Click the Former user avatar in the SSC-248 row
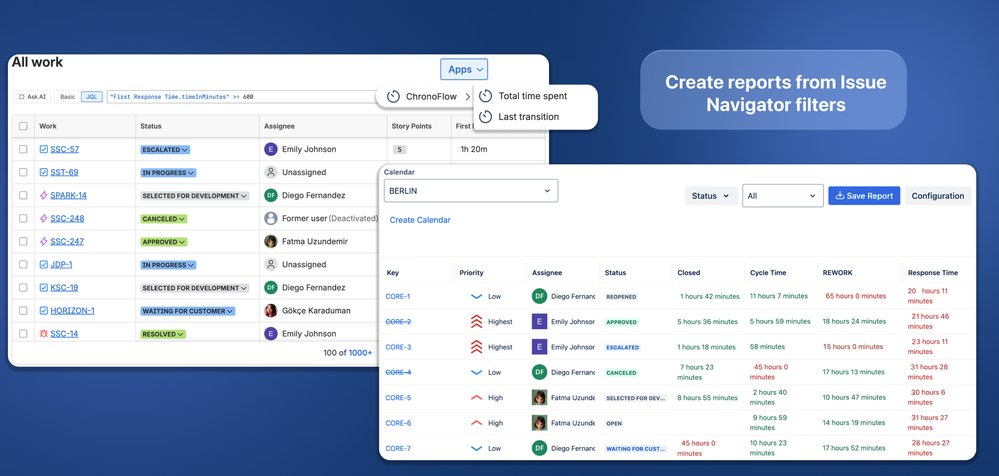 point(271,219)
